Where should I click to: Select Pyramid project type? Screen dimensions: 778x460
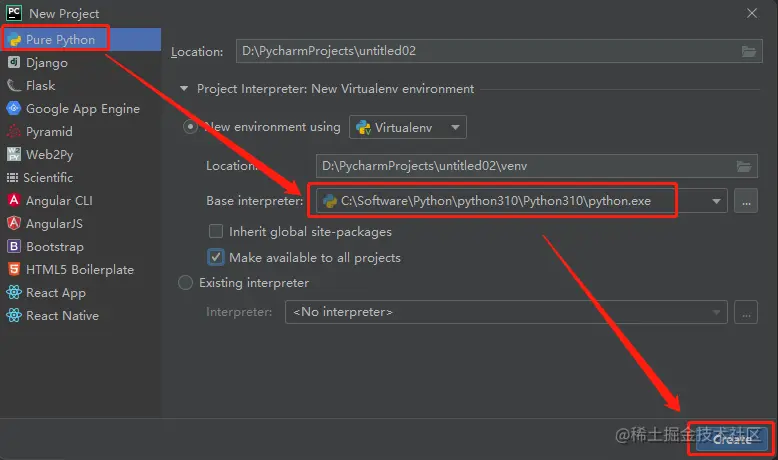tap(81, 131)
